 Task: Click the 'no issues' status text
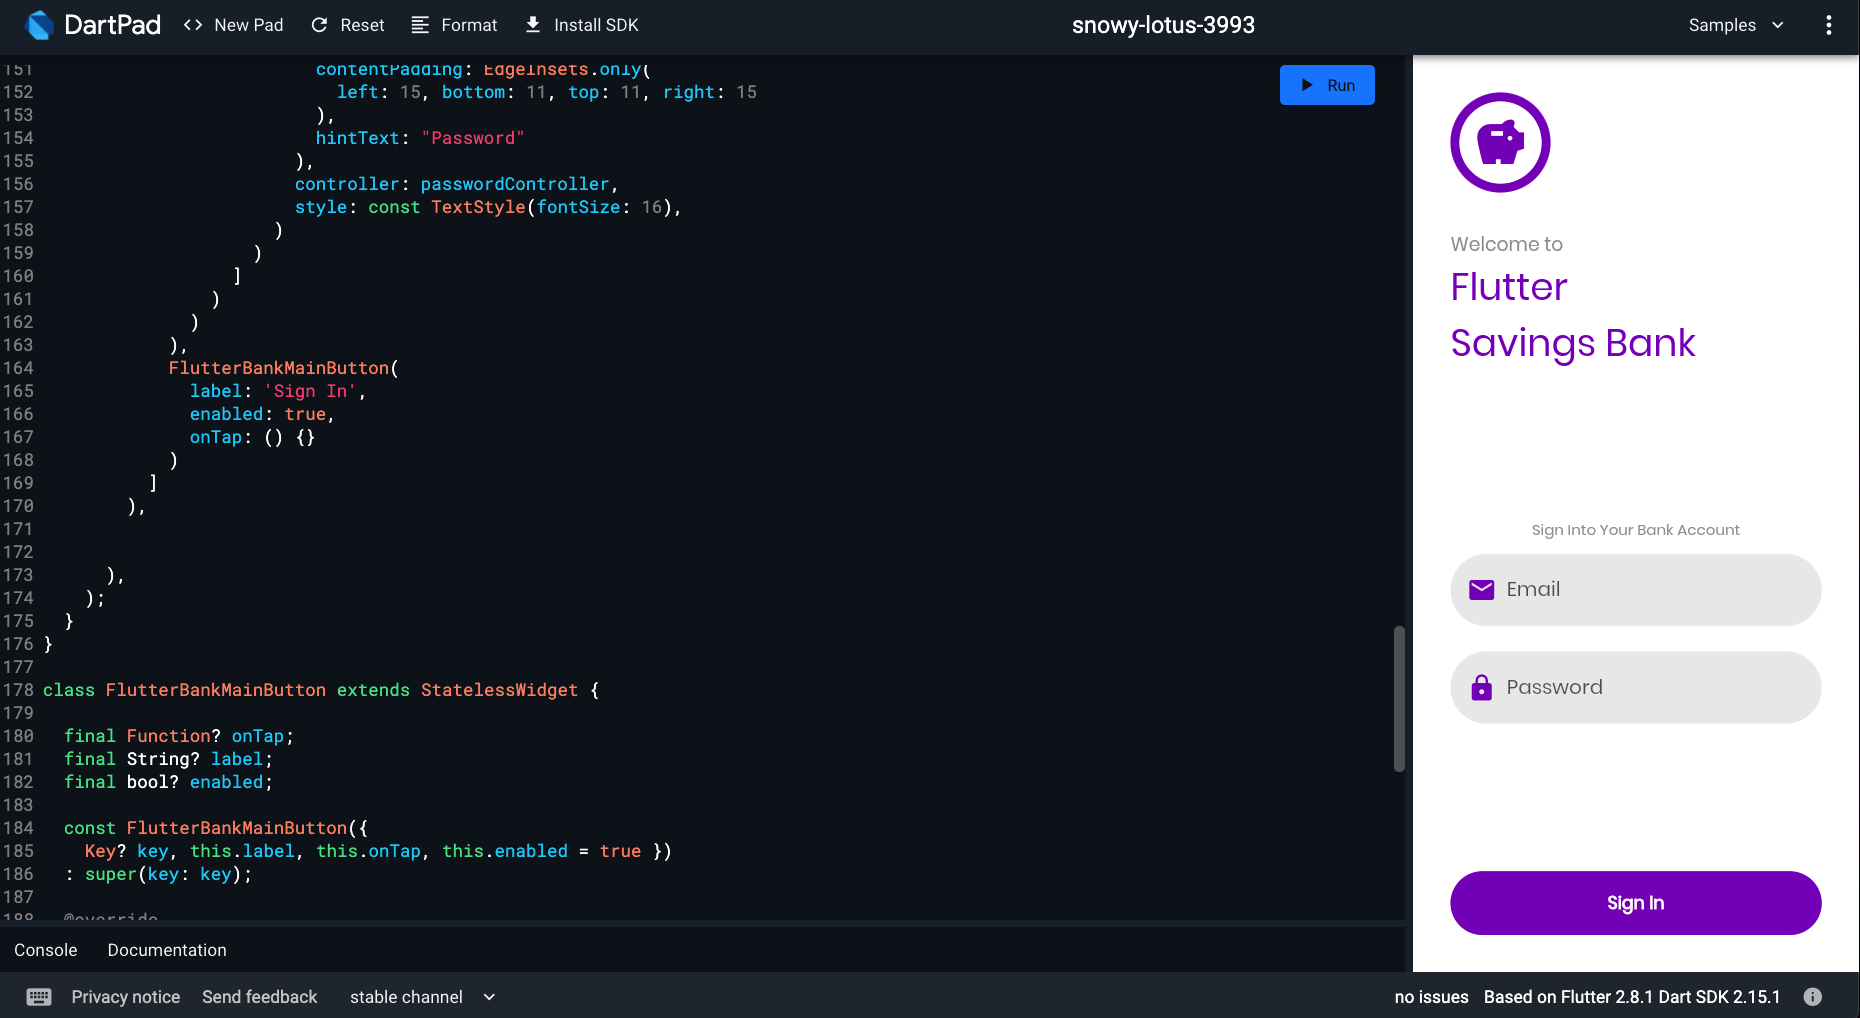1431,997
